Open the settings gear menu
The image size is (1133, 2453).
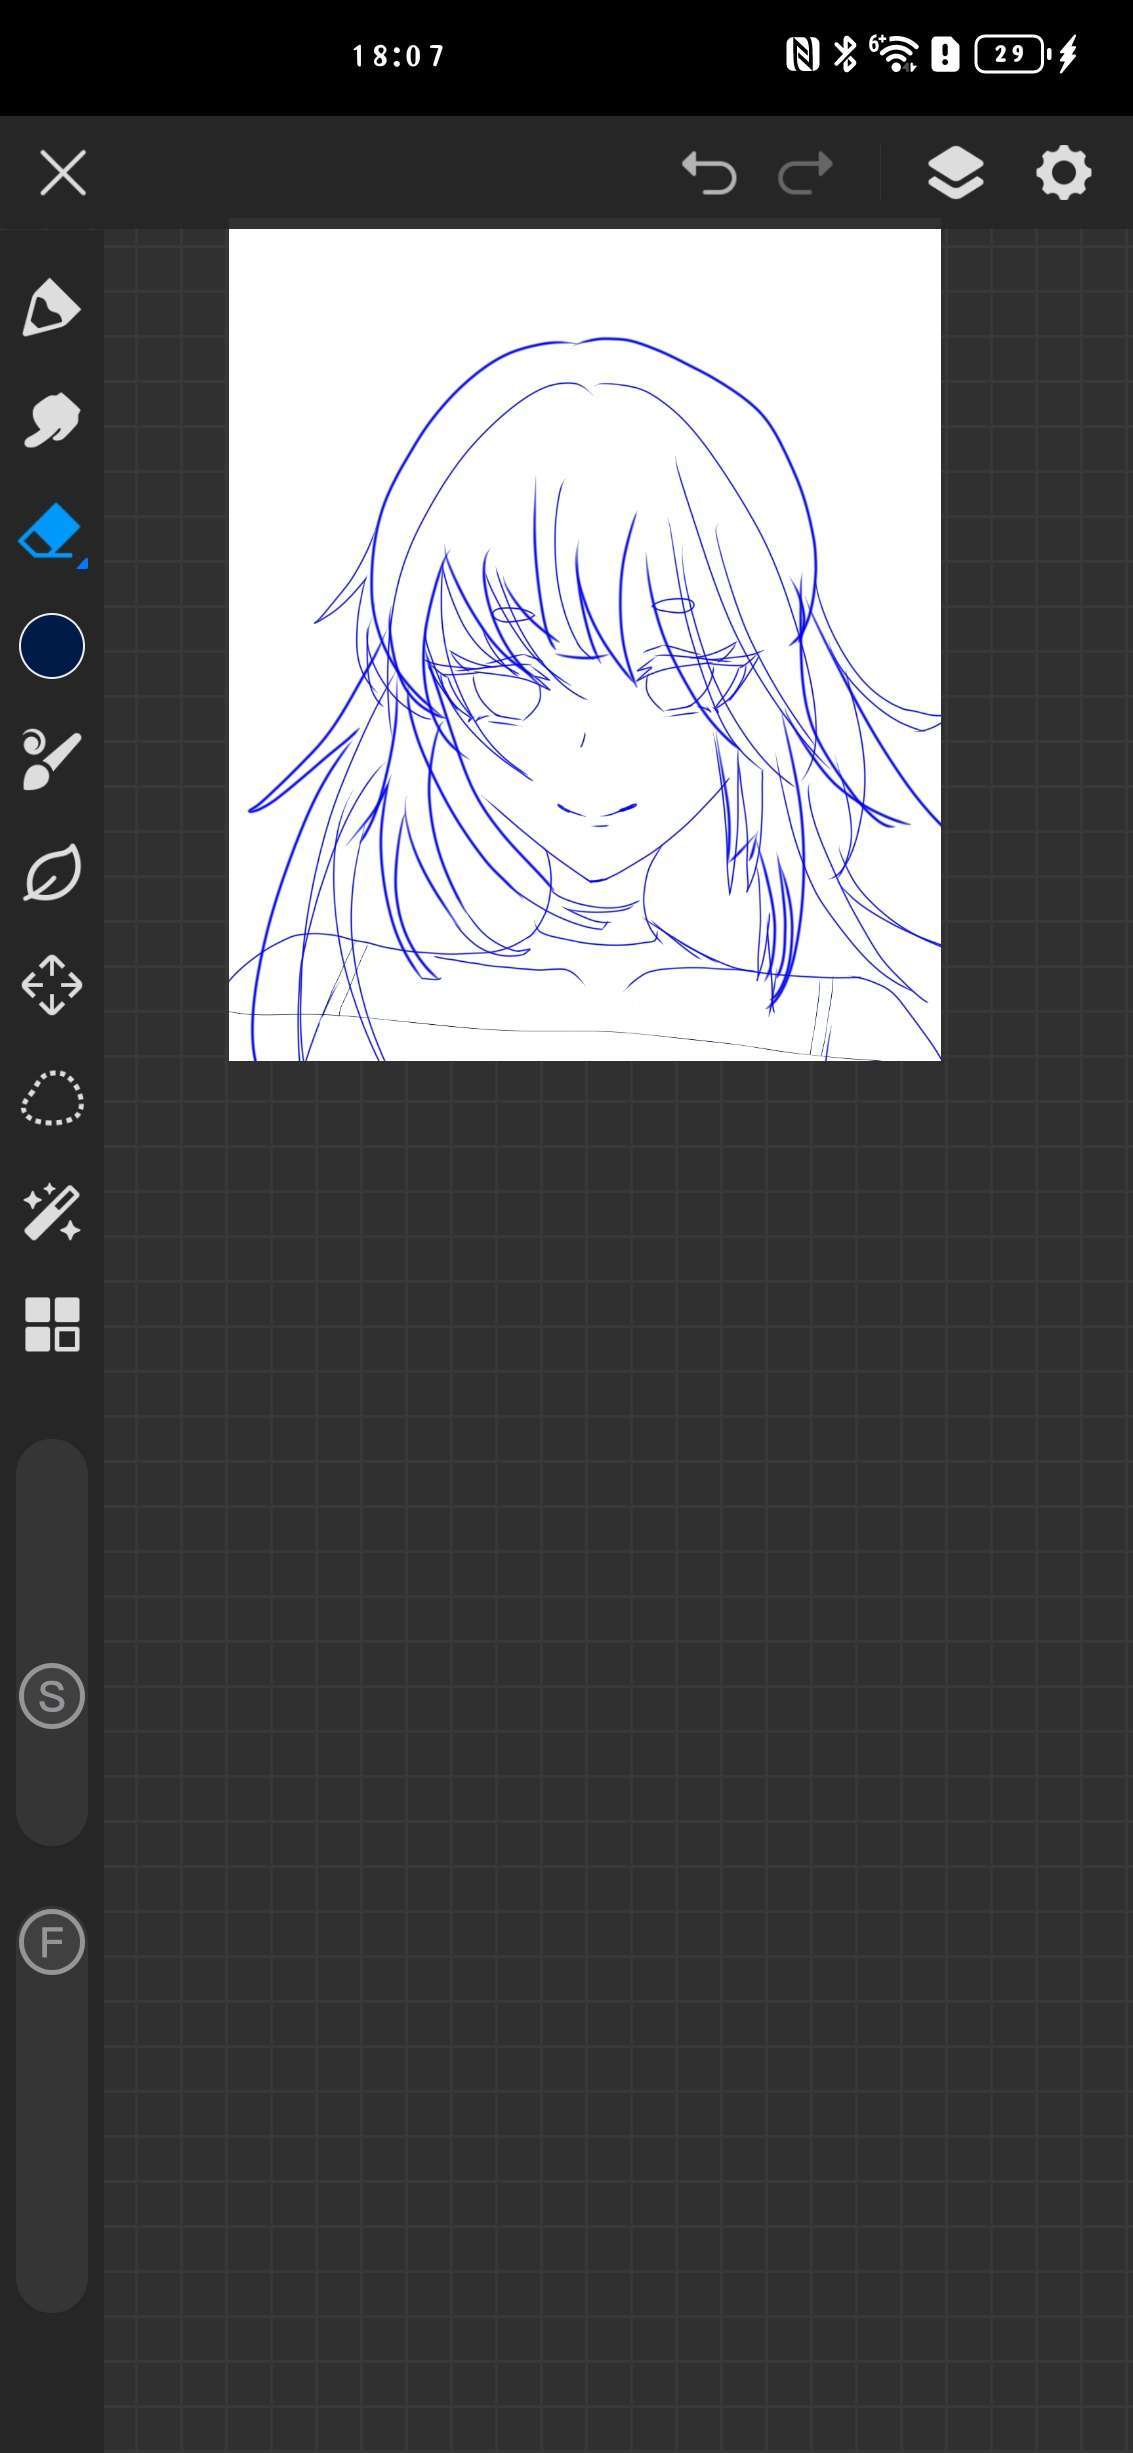(x=1063, y=173)
